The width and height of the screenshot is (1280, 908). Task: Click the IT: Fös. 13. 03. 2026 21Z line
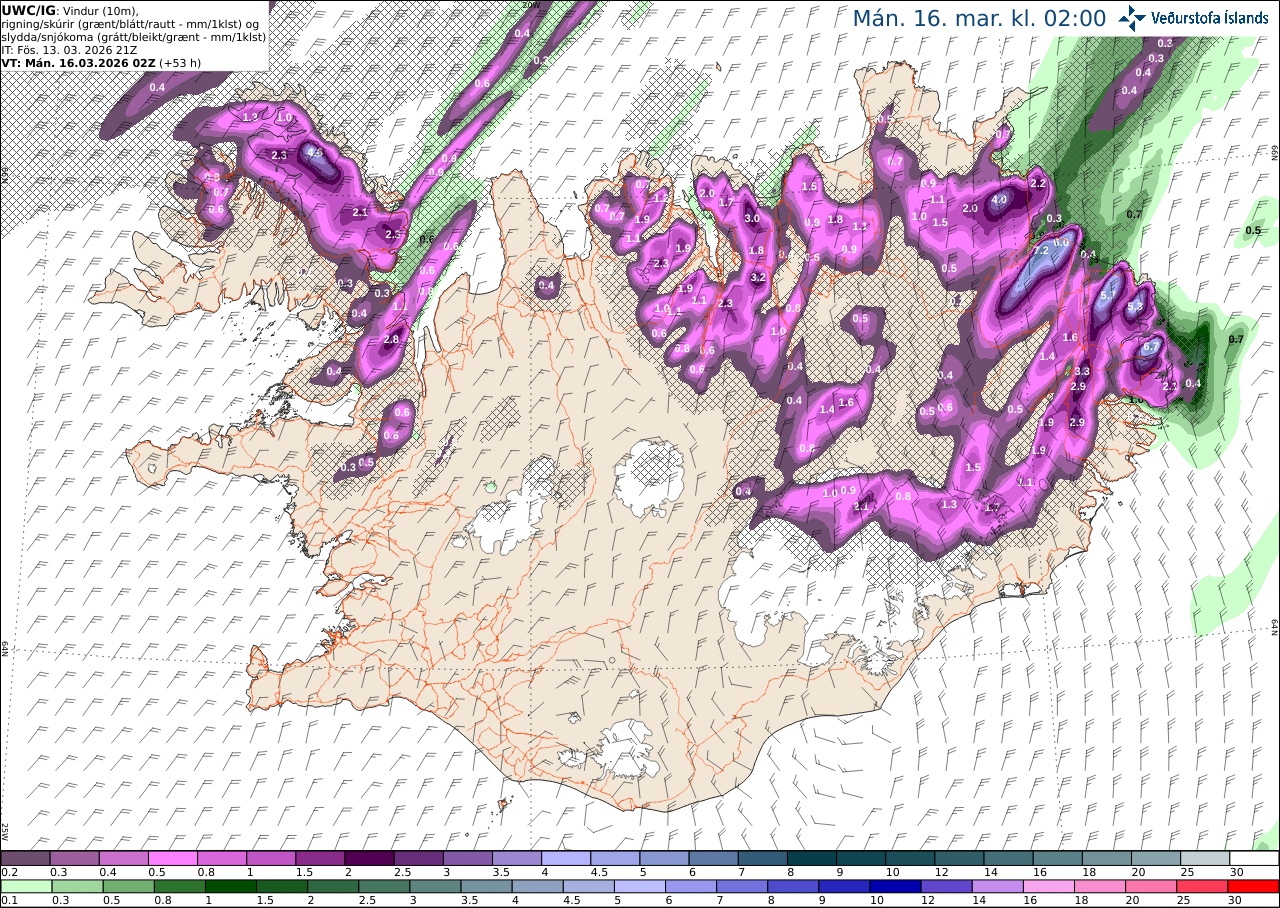tap(69, 49)
